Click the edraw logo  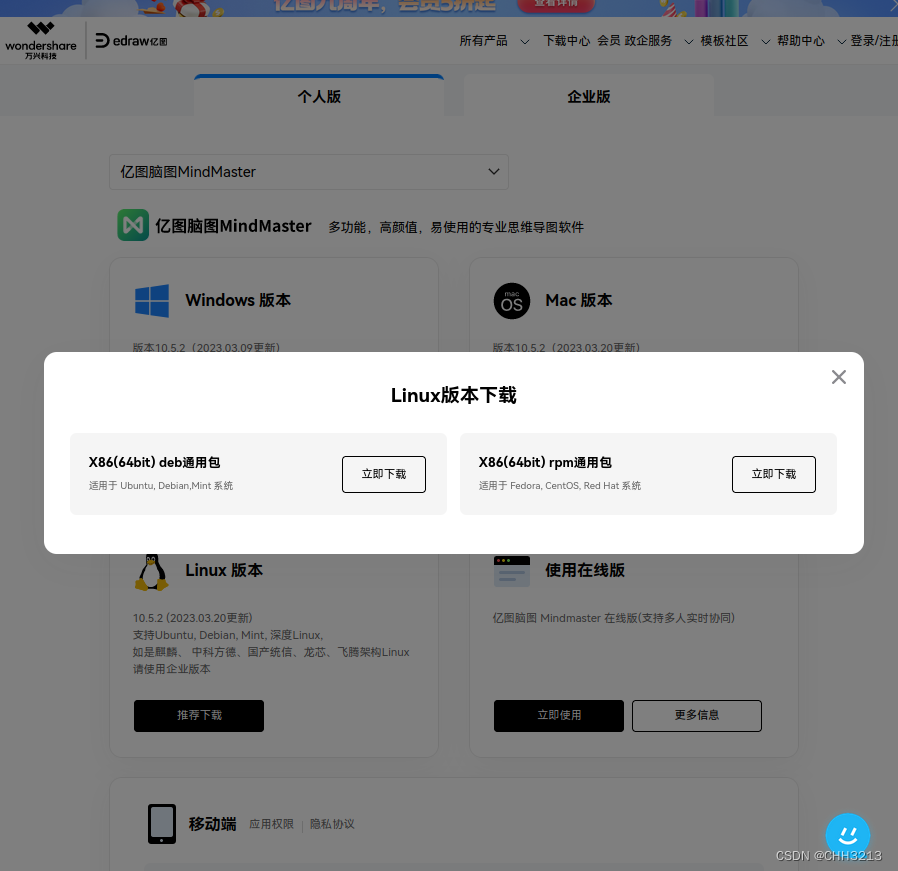[x=131, y=41]
